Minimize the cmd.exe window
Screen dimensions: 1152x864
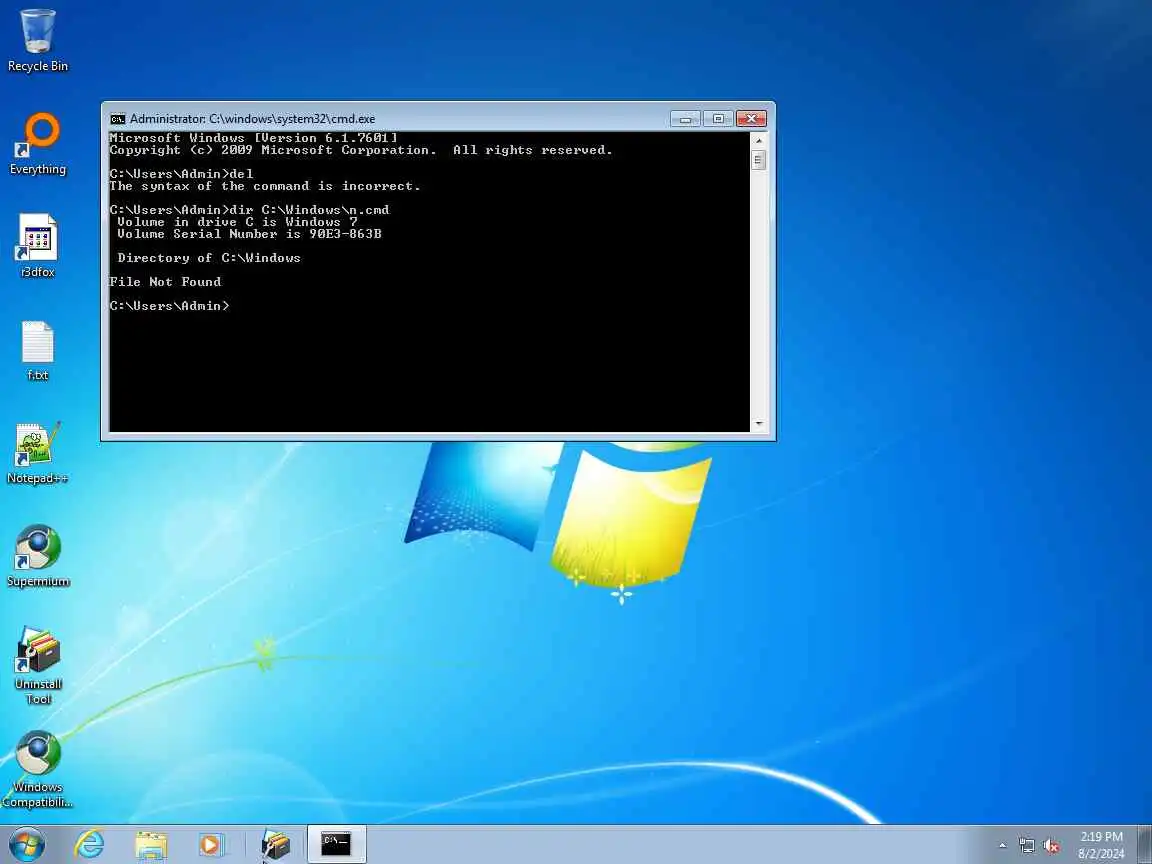tap(685, 119)
